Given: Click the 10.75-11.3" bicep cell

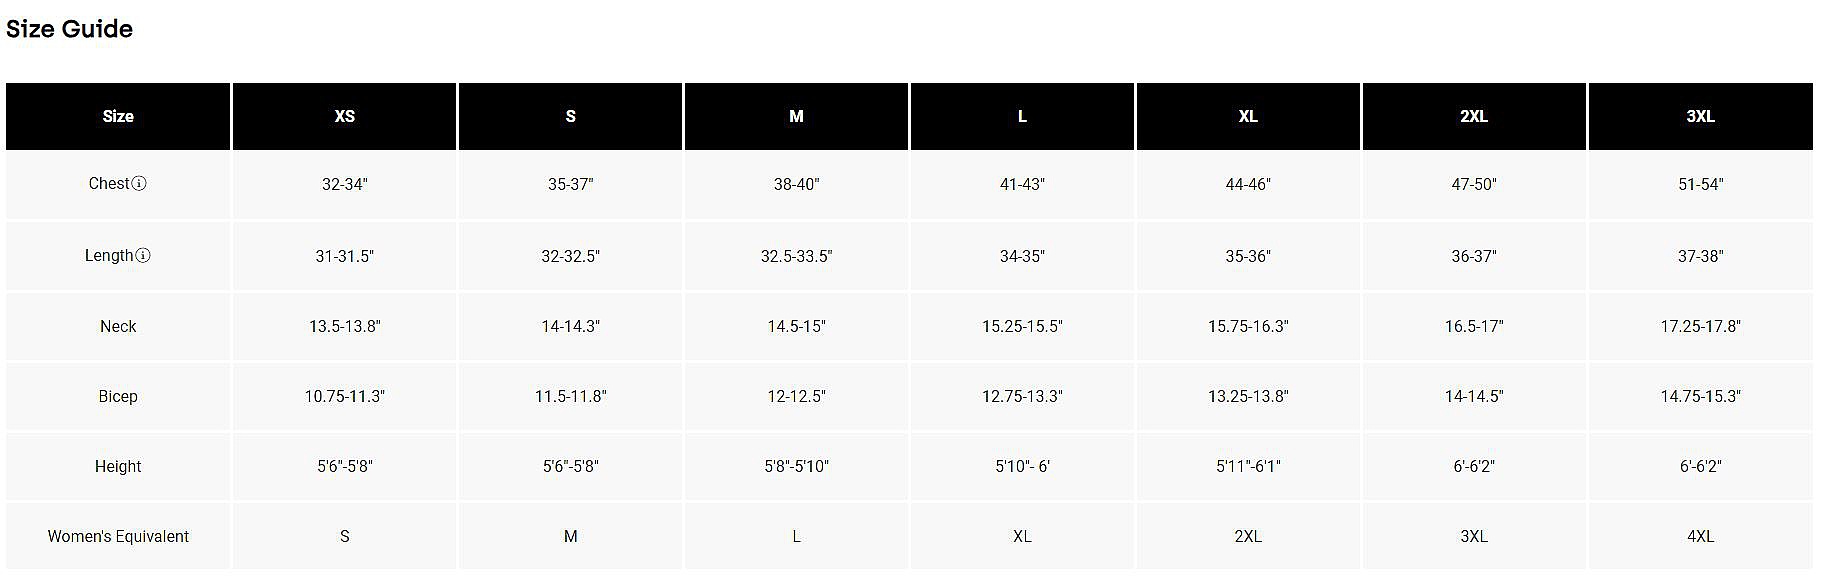Looking at the screenshot, I should pos(344,397).
